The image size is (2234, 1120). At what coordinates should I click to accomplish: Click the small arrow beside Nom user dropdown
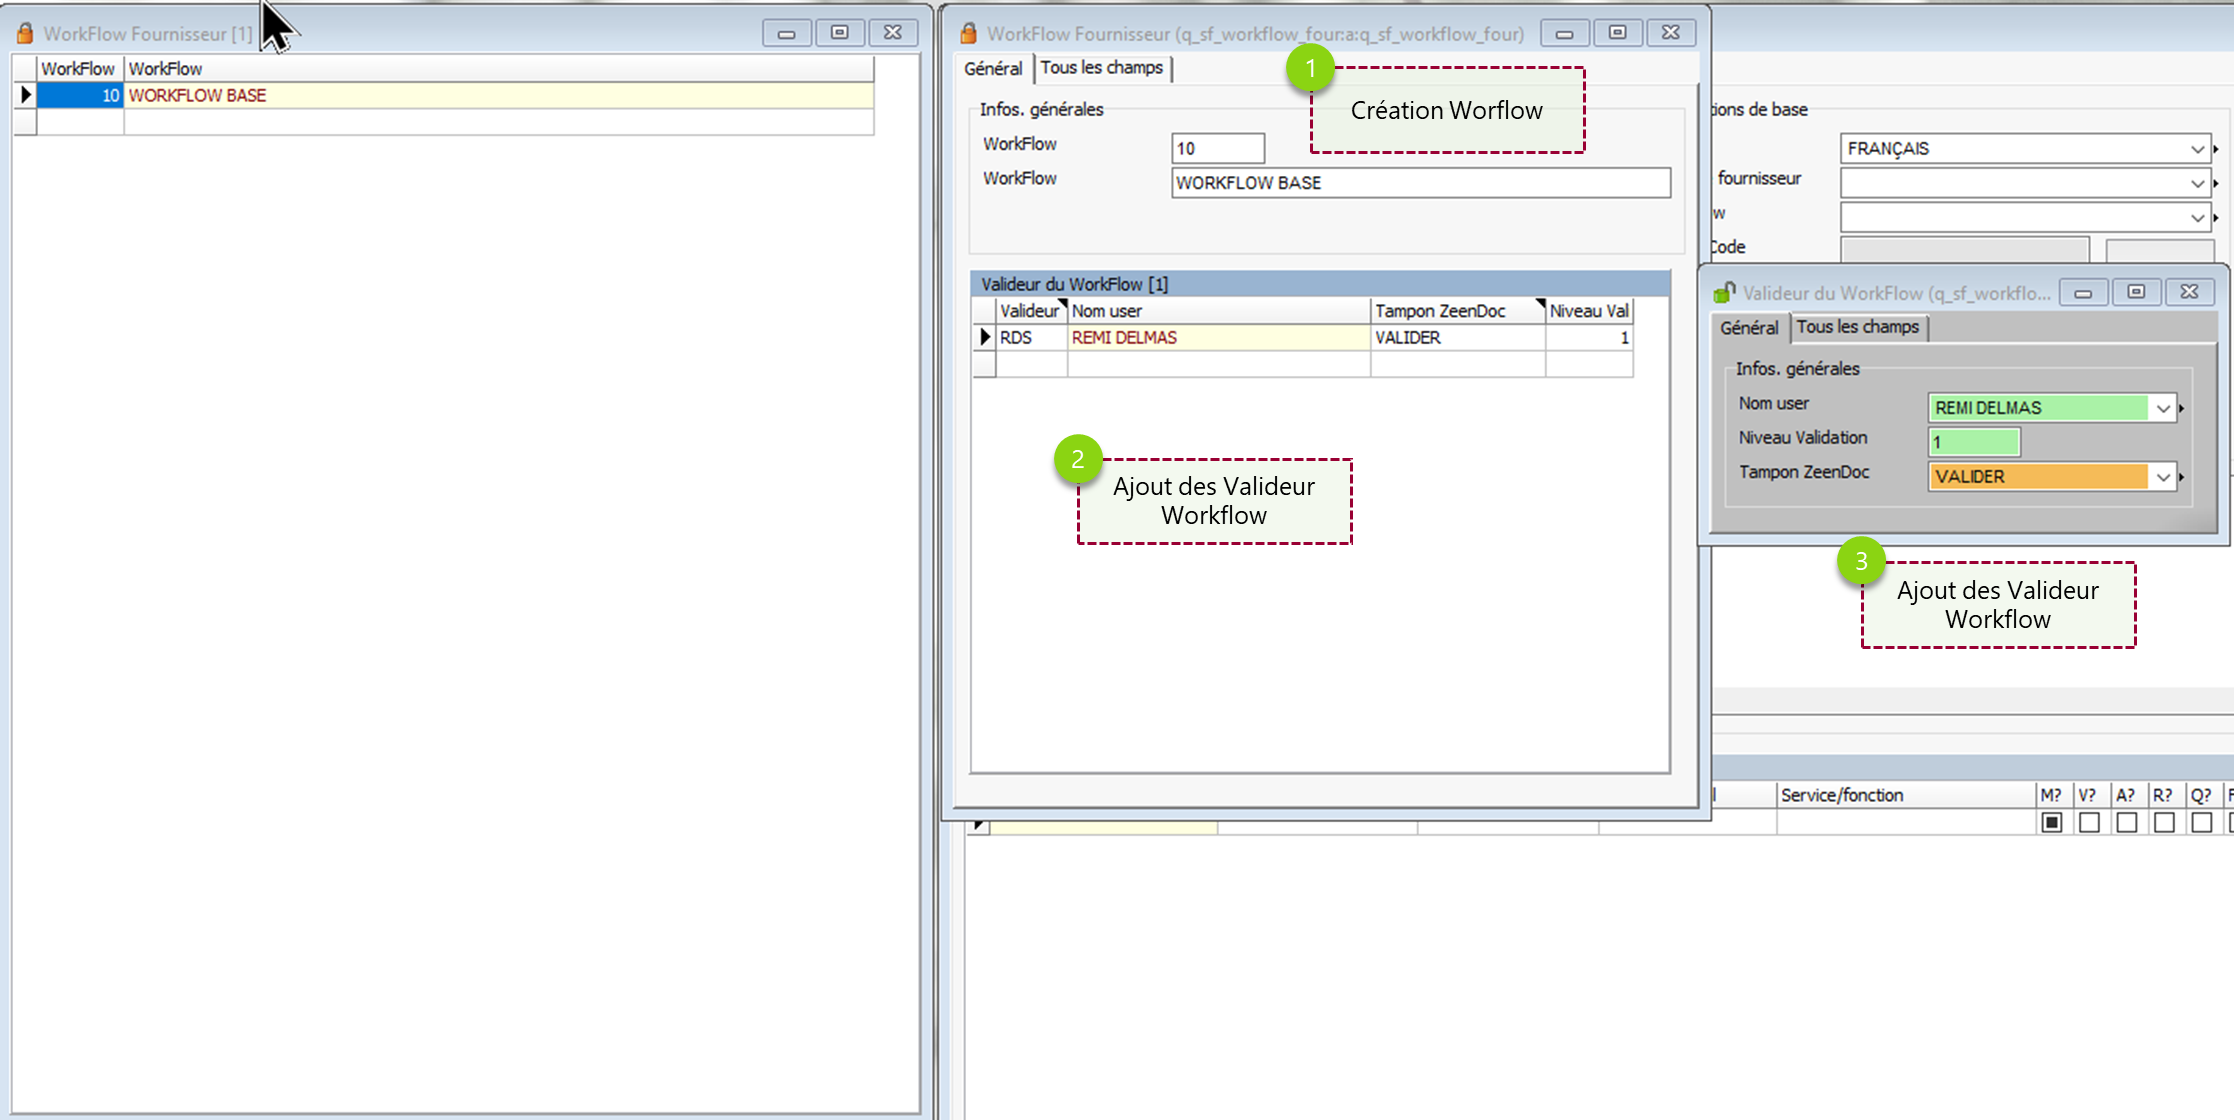tap(2182, 408)
